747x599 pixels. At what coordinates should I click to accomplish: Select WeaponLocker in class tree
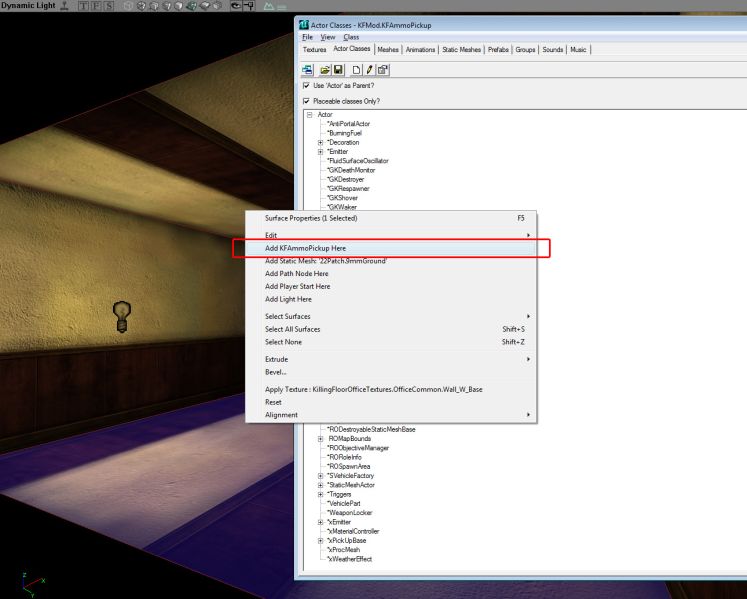(350, 513)
